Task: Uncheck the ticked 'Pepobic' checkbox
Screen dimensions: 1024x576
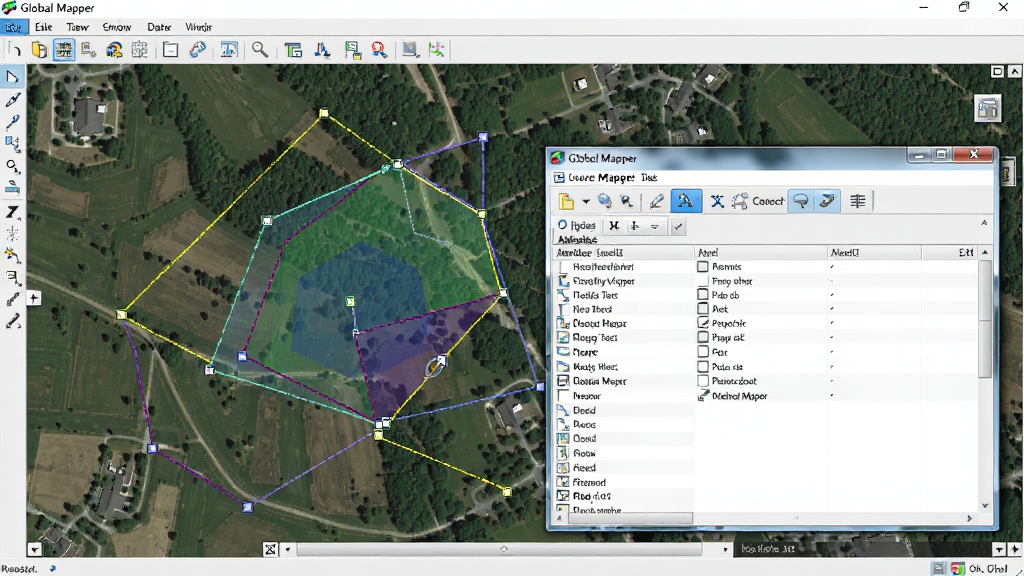Action: click(703, 323)
